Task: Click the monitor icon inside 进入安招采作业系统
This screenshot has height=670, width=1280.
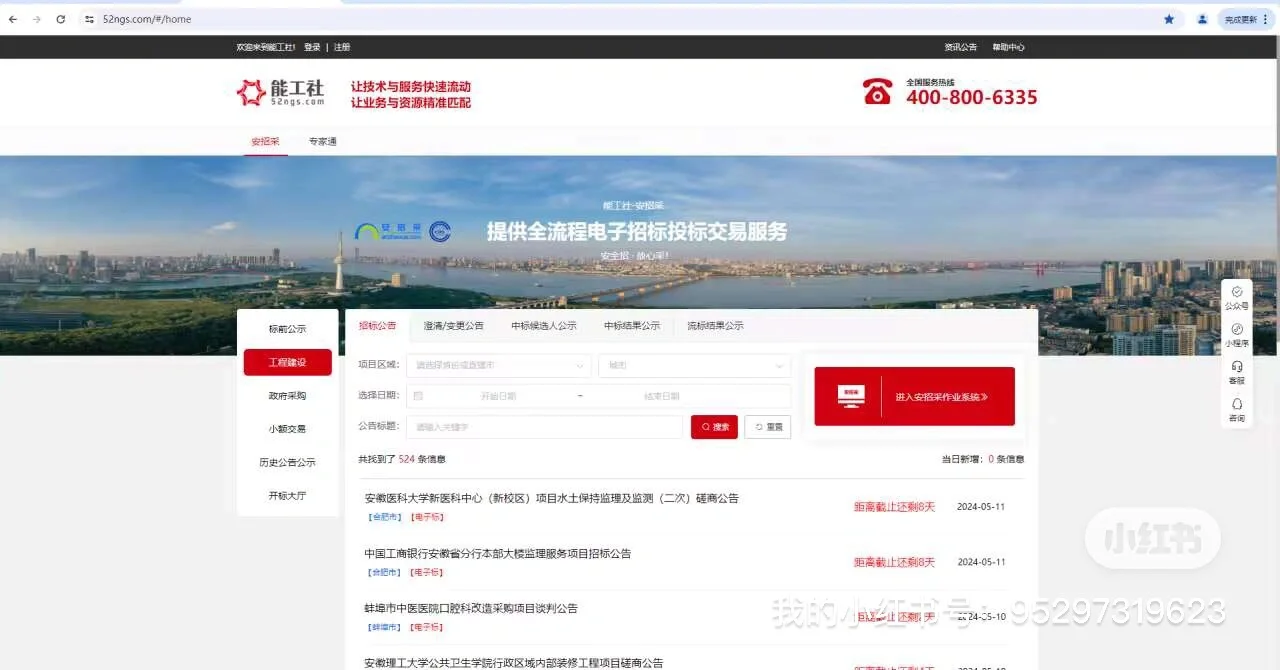Action: (x=850, y=396)
